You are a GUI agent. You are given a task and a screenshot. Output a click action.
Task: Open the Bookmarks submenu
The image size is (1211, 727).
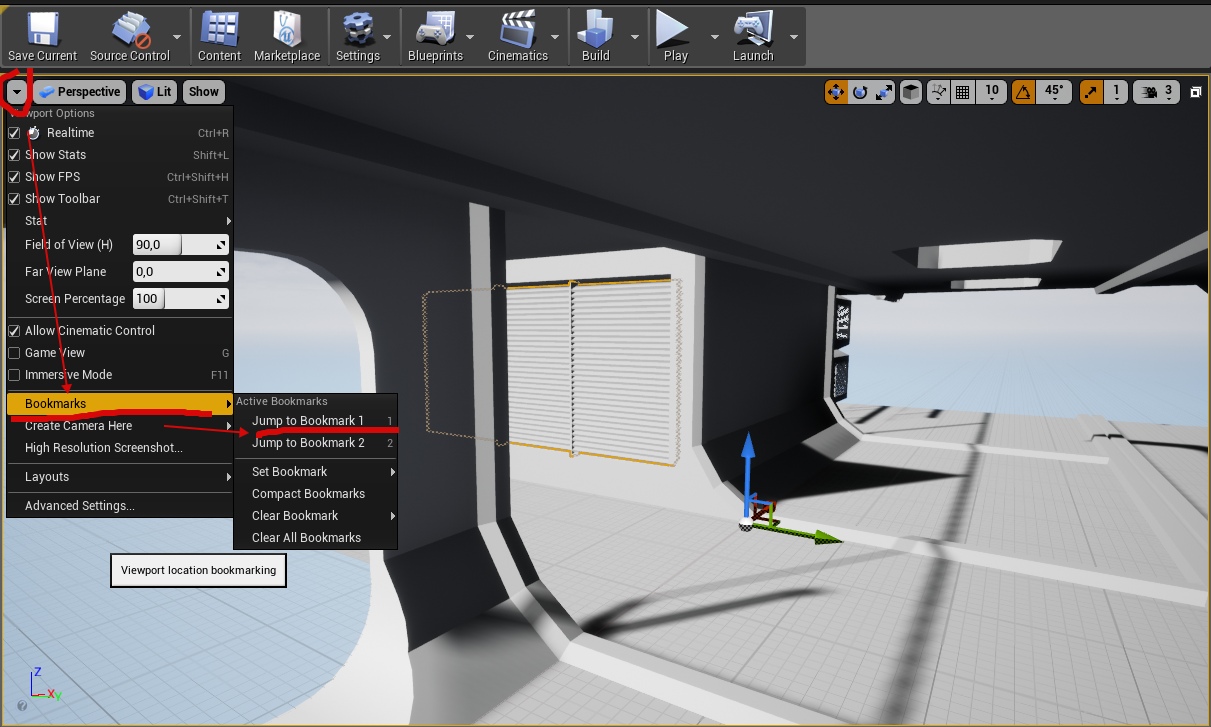[120, 404]
